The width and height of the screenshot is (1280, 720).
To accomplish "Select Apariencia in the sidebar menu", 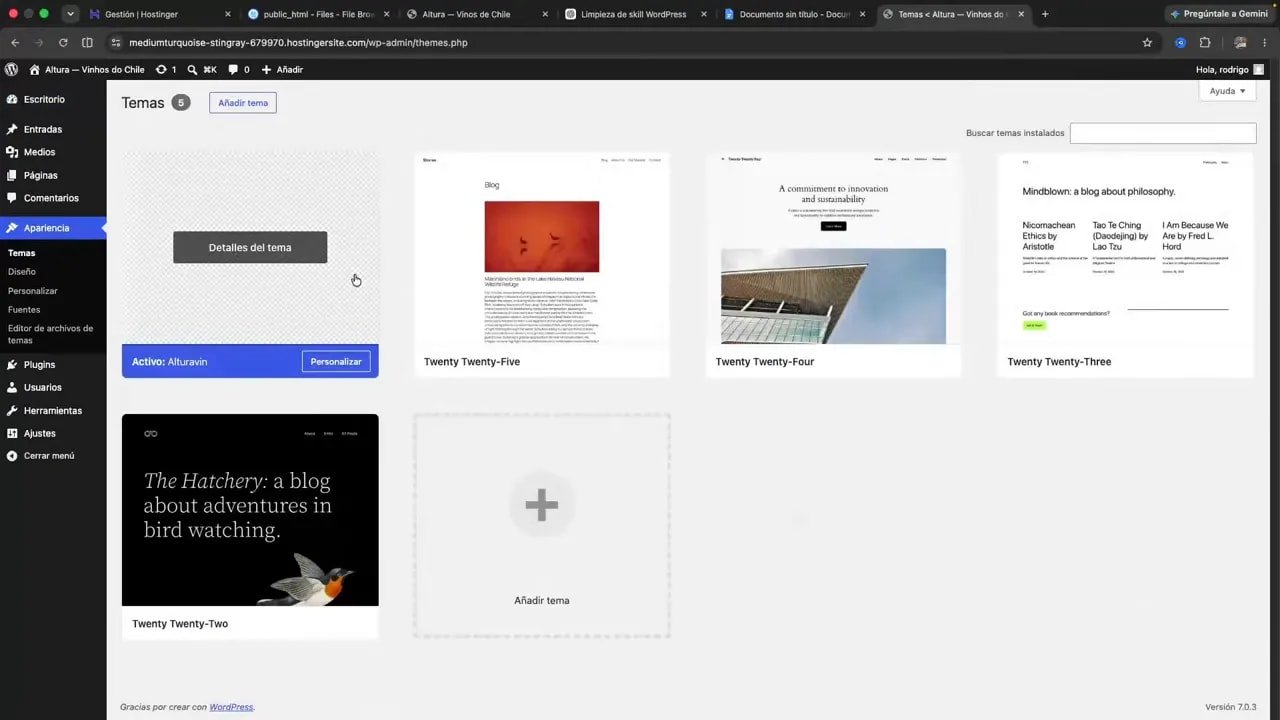I will (x=53, y=228).
